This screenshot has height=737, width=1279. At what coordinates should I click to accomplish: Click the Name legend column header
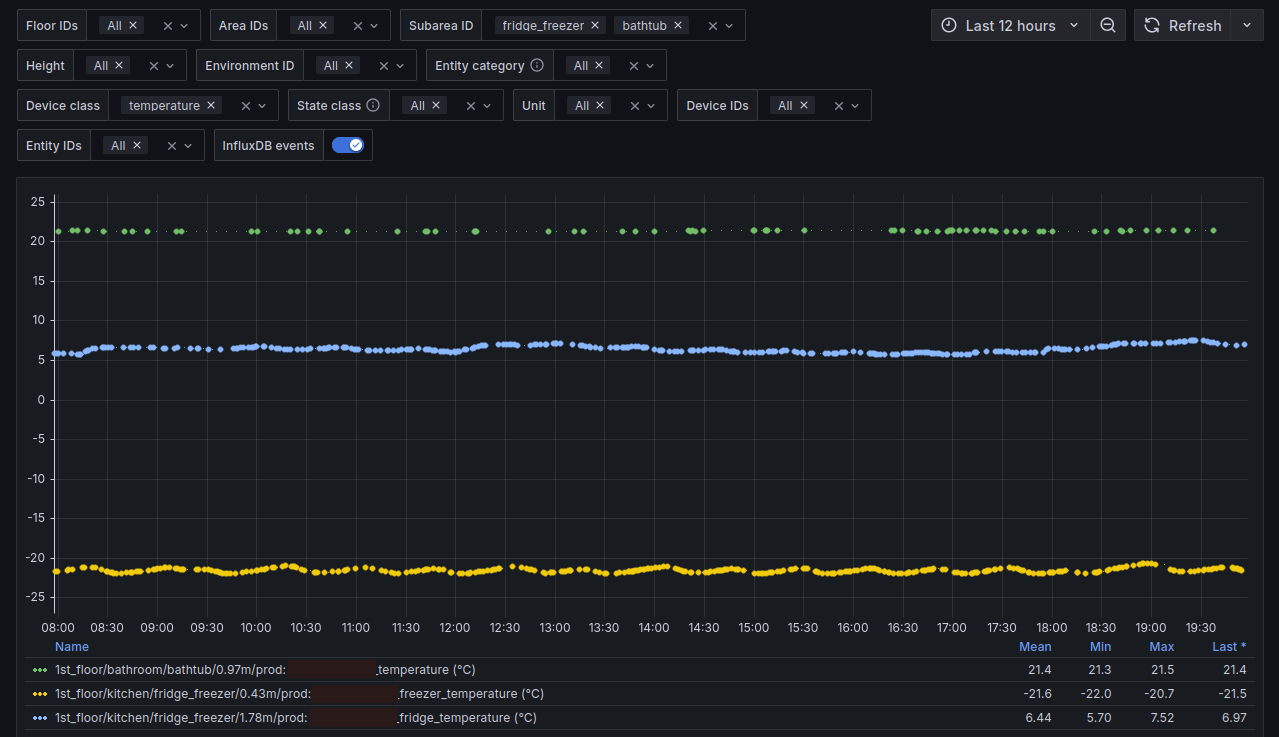click(x=72, y=647)
